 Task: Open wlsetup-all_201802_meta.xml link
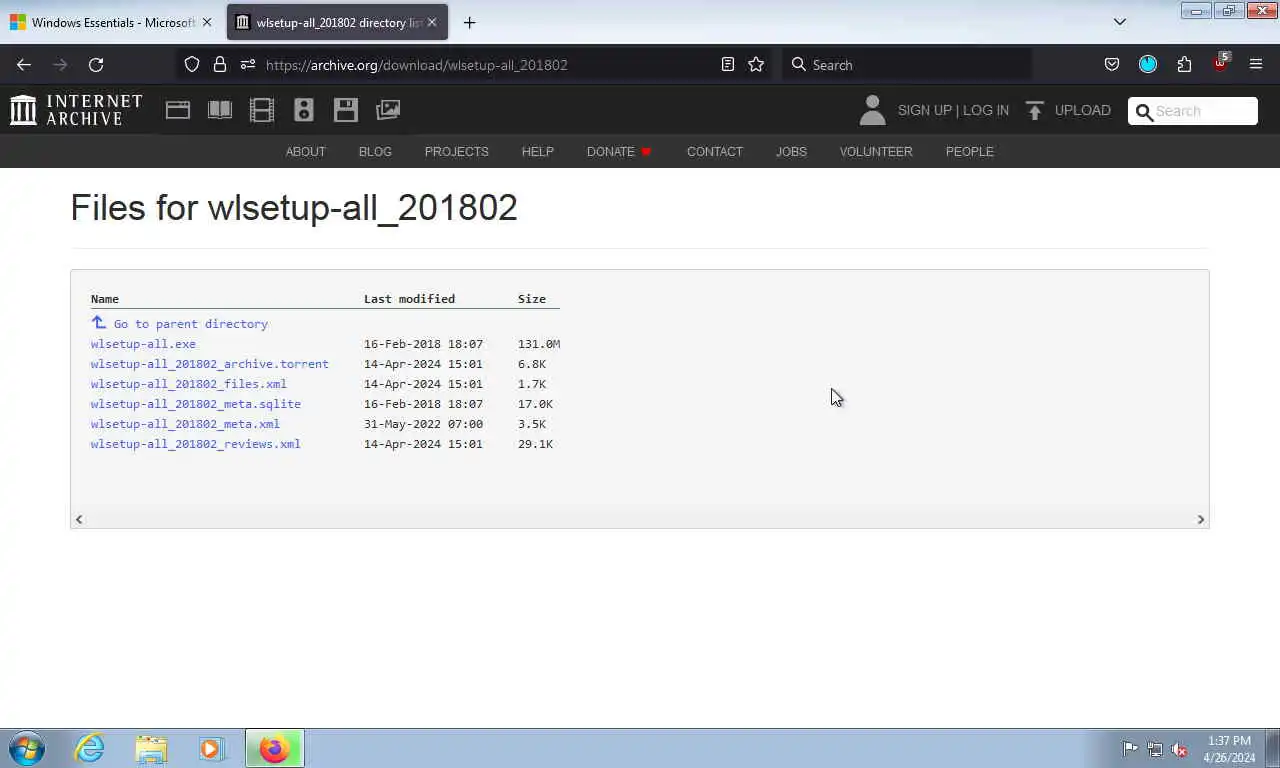[x=185, y=424]
